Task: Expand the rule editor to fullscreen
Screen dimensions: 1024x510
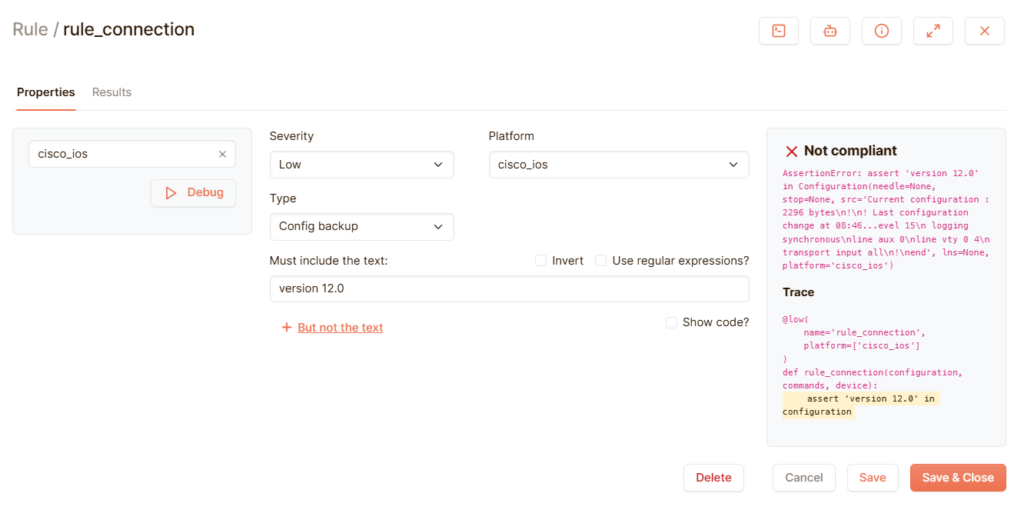Action: (933, 31)
